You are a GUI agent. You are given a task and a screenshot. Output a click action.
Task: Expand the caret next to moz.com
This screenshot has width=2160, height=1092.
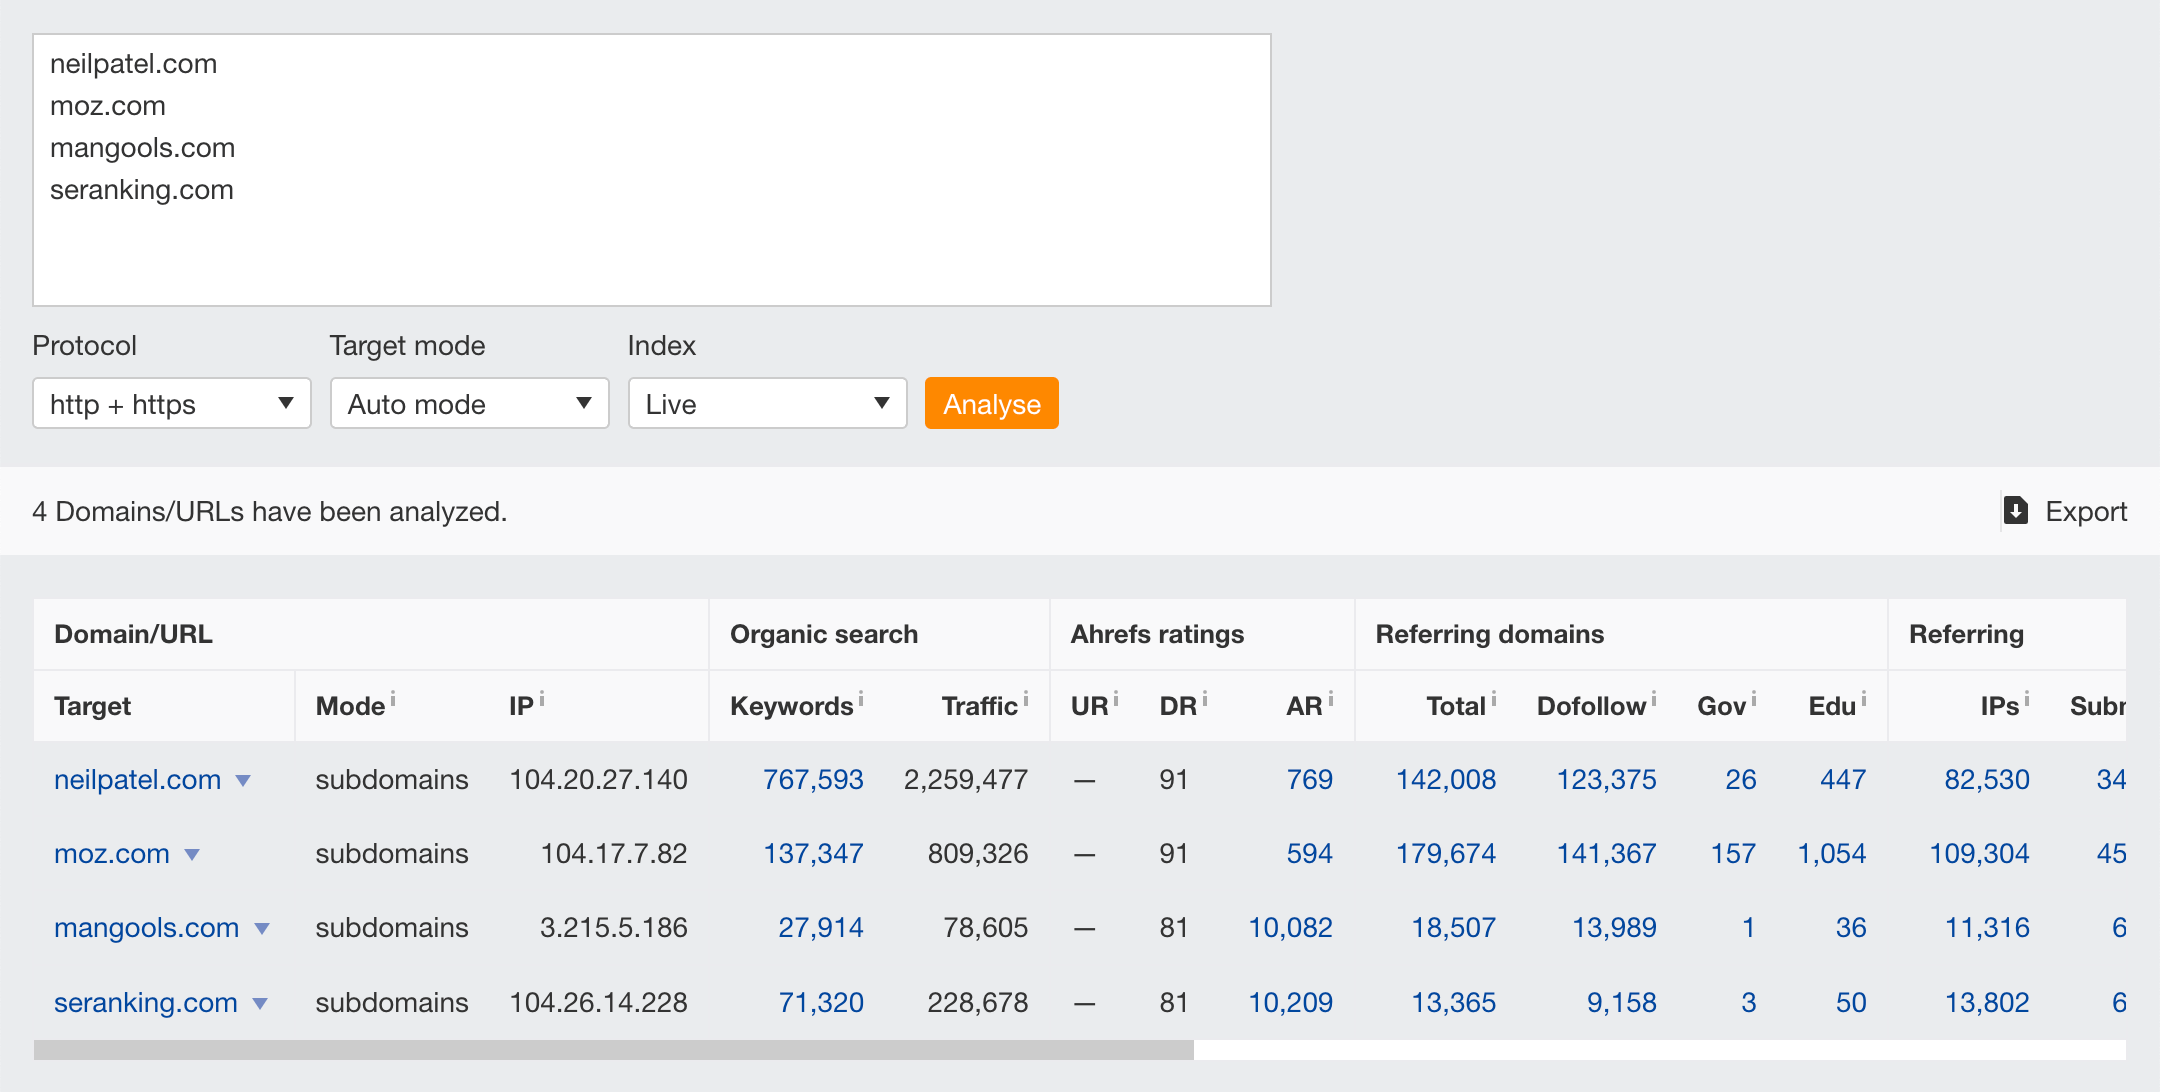click(x=193, y=855)
